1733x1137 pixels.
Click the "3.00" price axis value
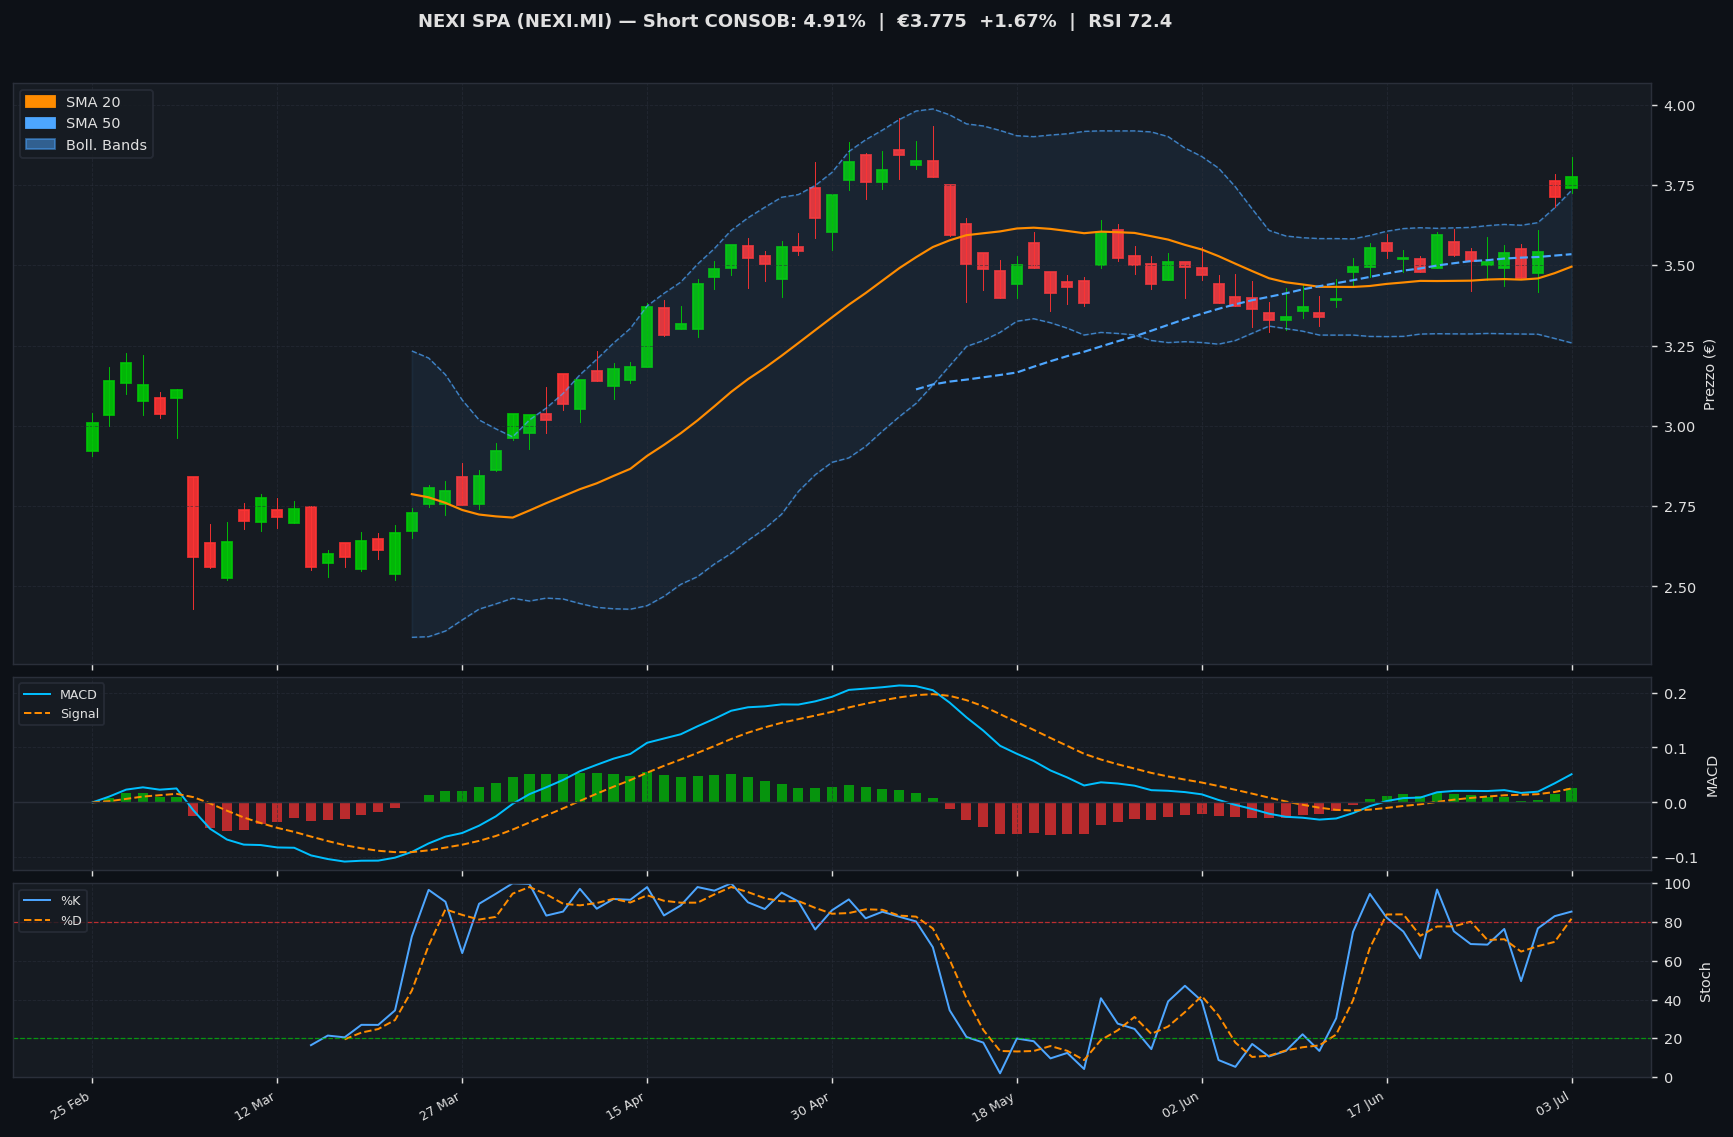1678,427
